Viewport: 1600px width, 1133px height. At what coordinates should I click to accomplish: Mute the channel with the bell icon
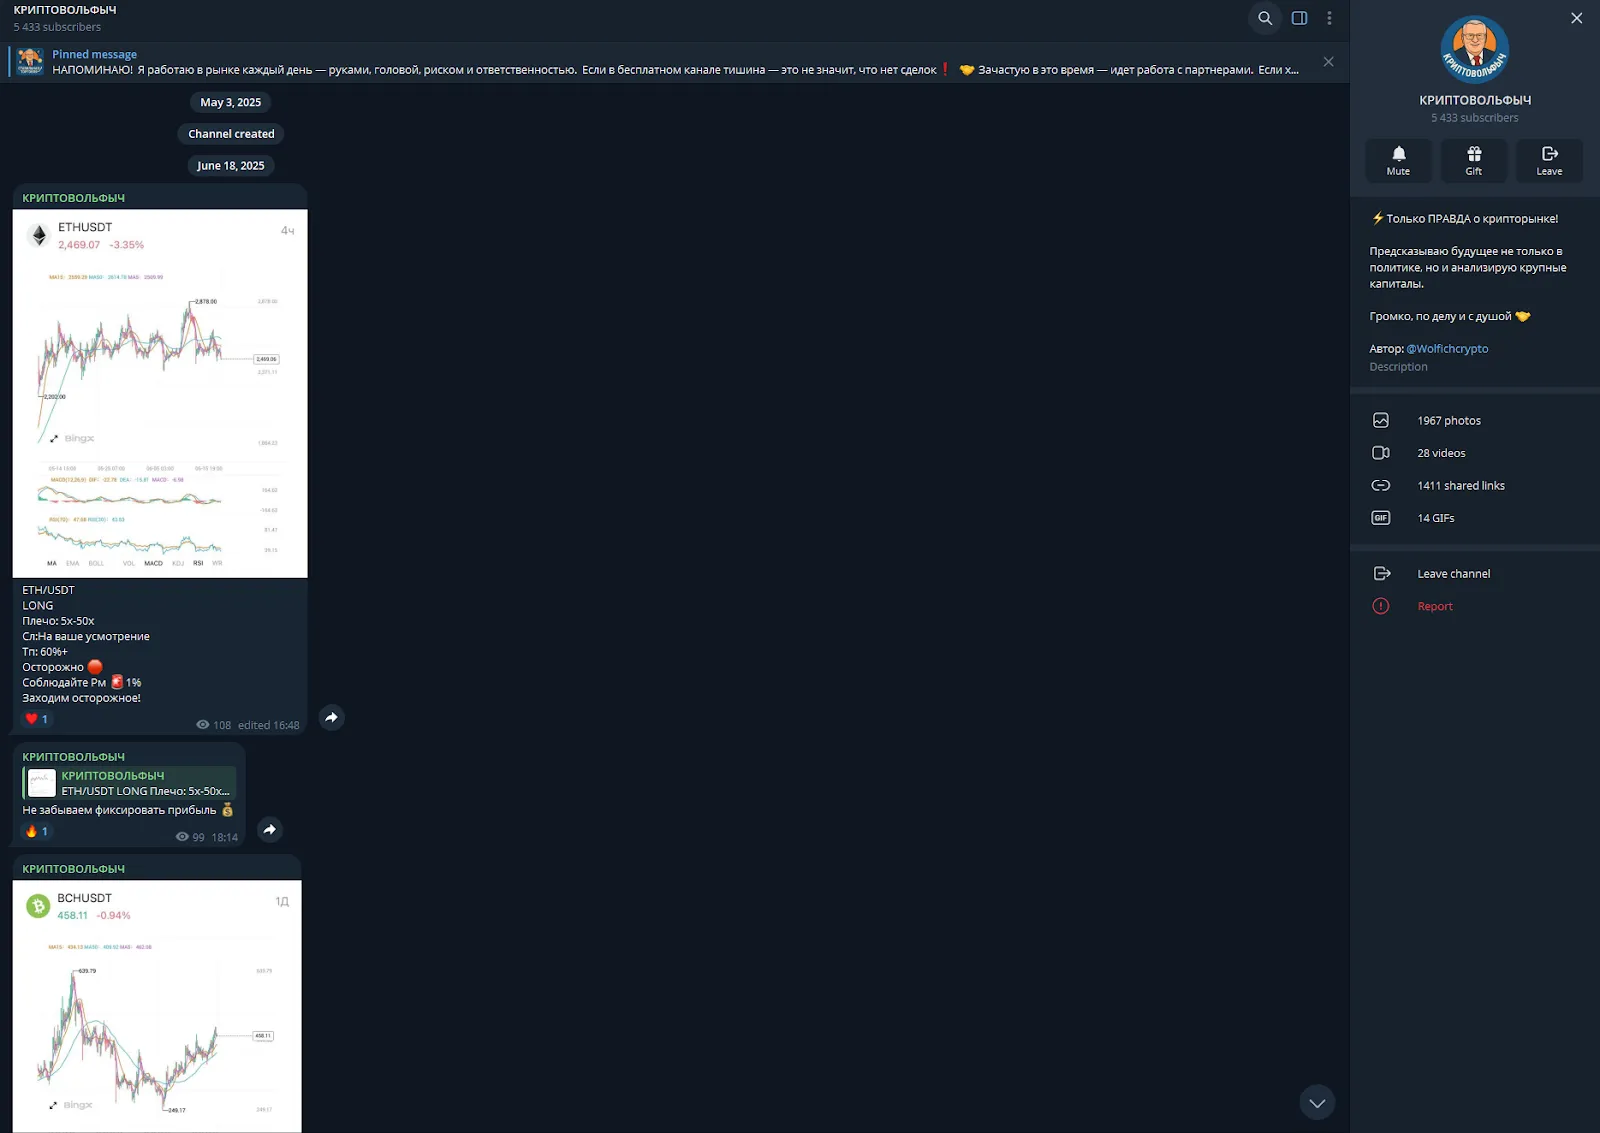[1398, 160]
